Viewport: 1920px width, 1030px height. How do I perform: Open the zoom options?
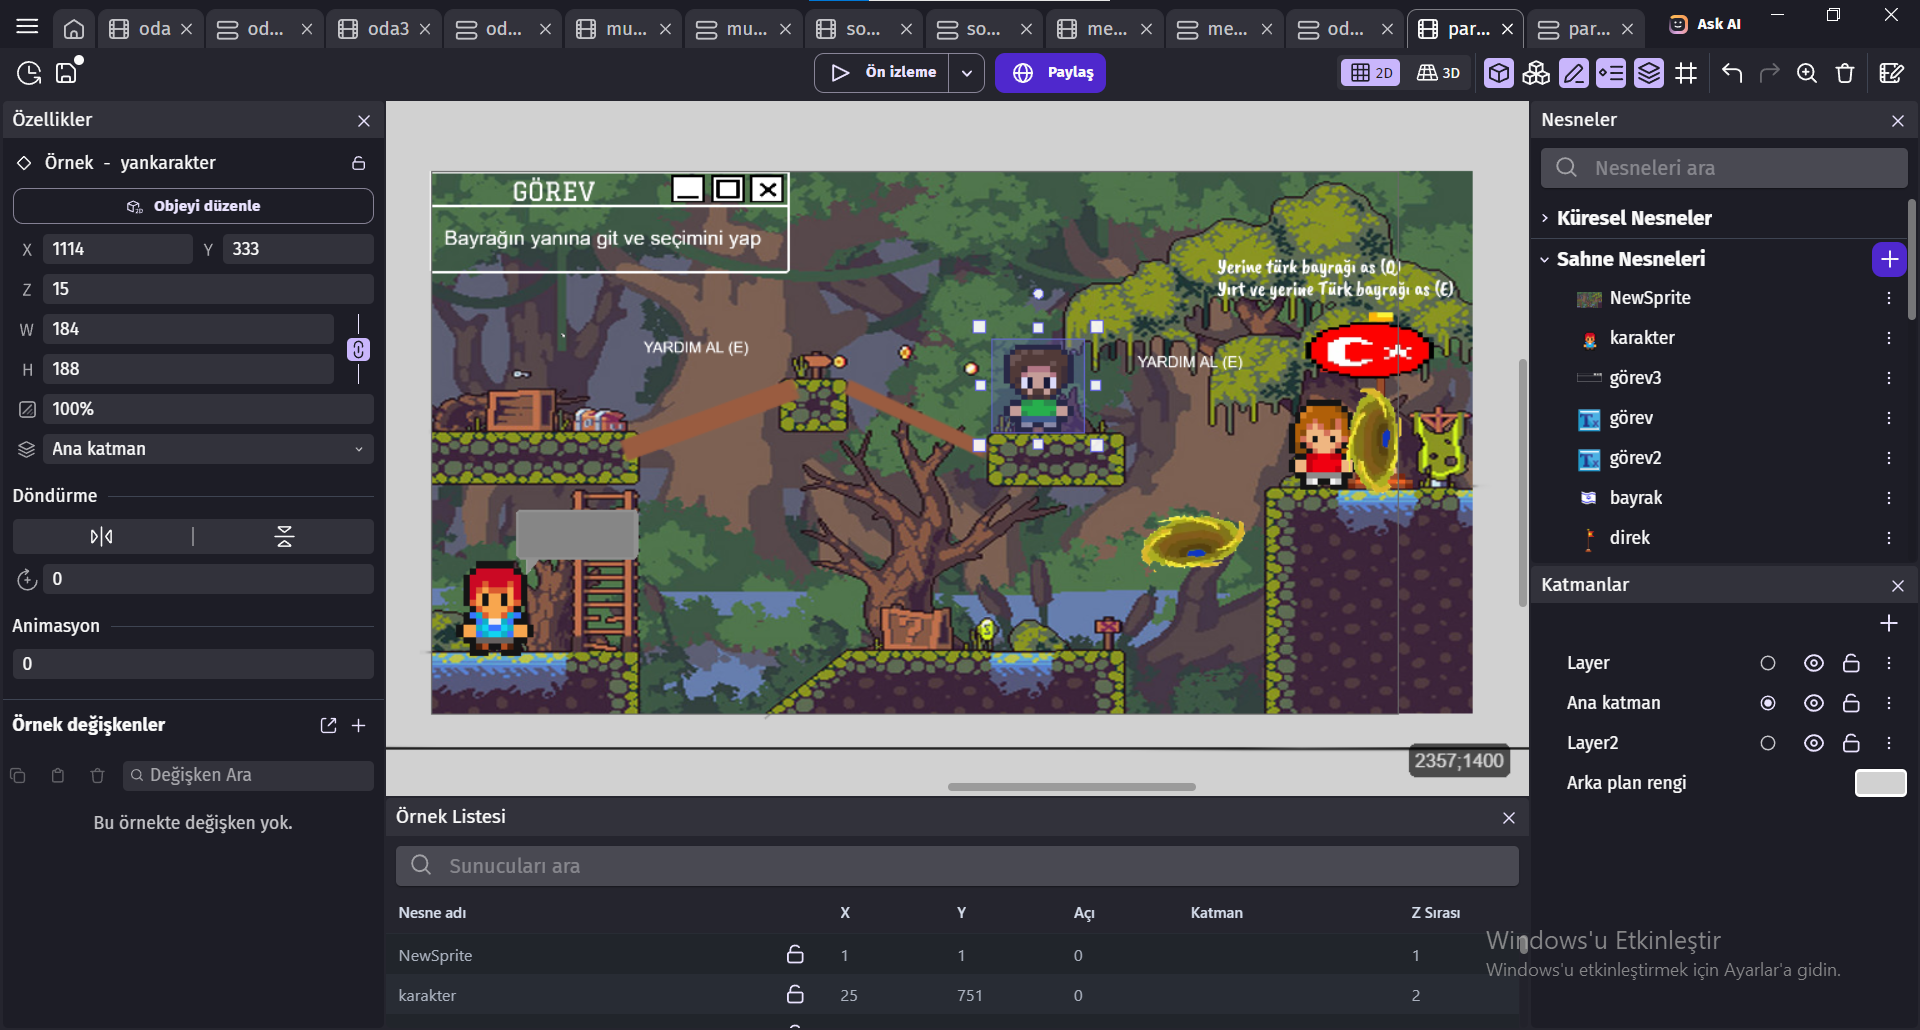pyautogui.click(x=1807, y=73)
